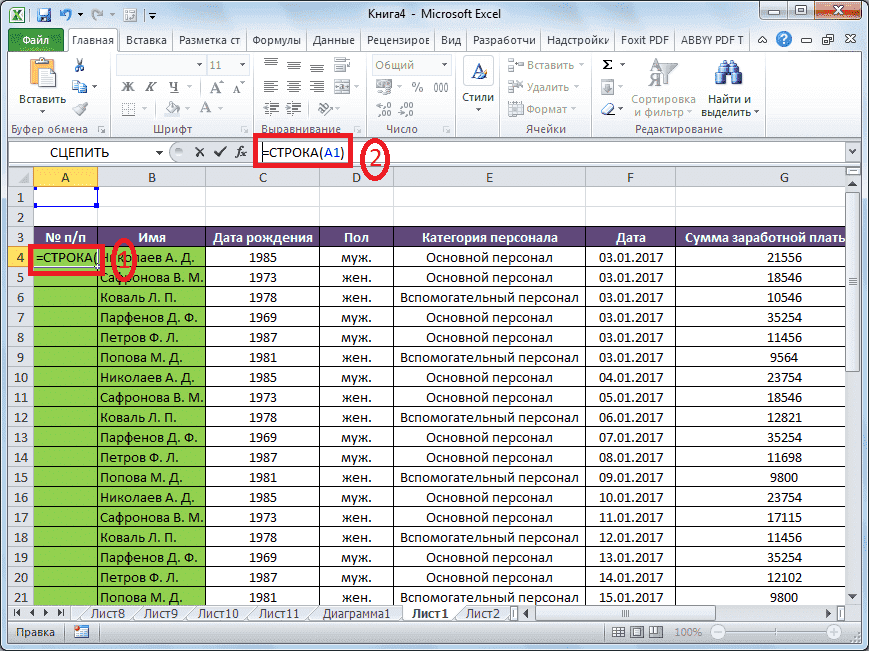Viewport: 869px width, 651px height.
Task: Click the AutoSum Σ icon
Action: 610,64
